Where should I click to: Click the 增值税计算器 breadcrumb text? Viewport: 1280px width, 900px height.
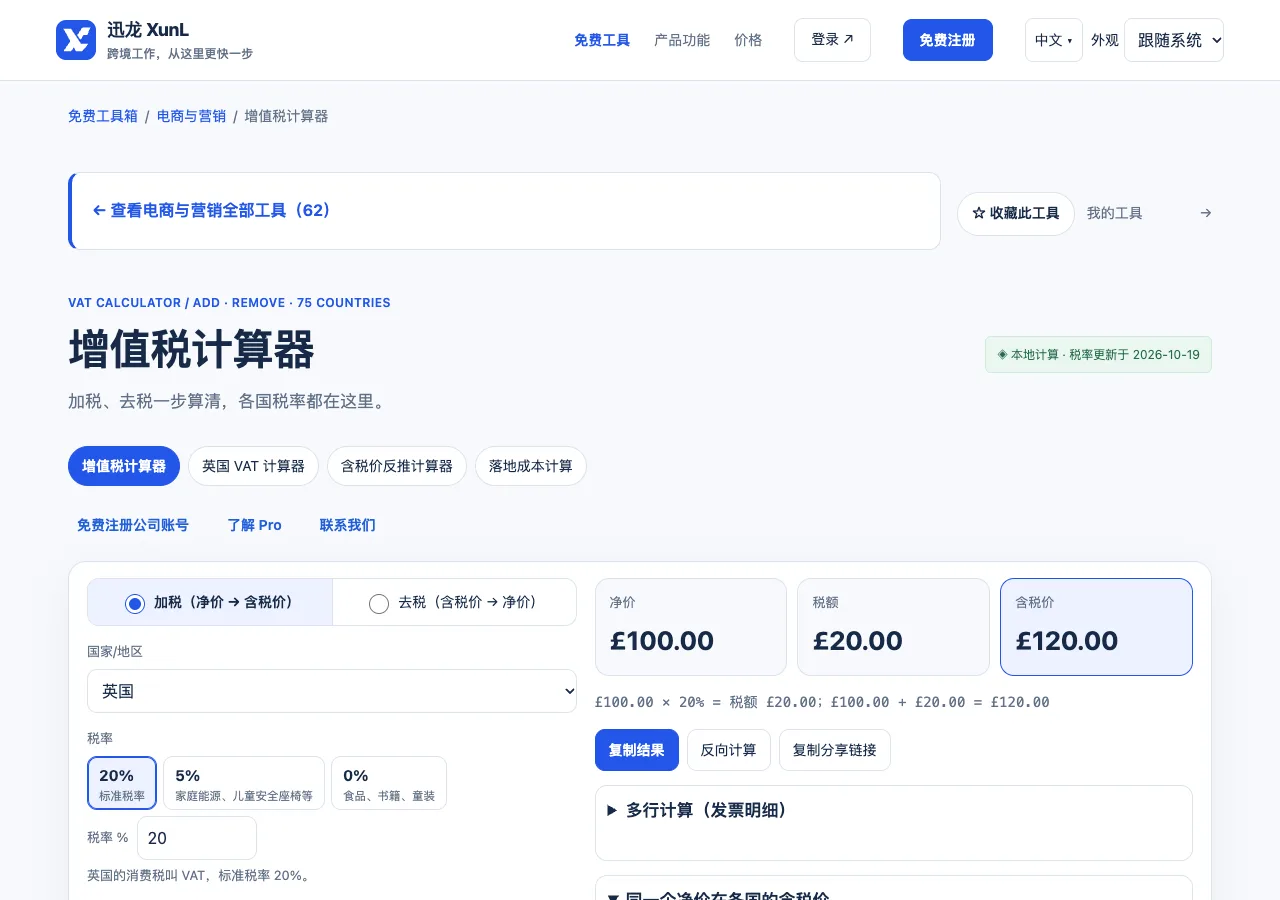tap(287, 116)
